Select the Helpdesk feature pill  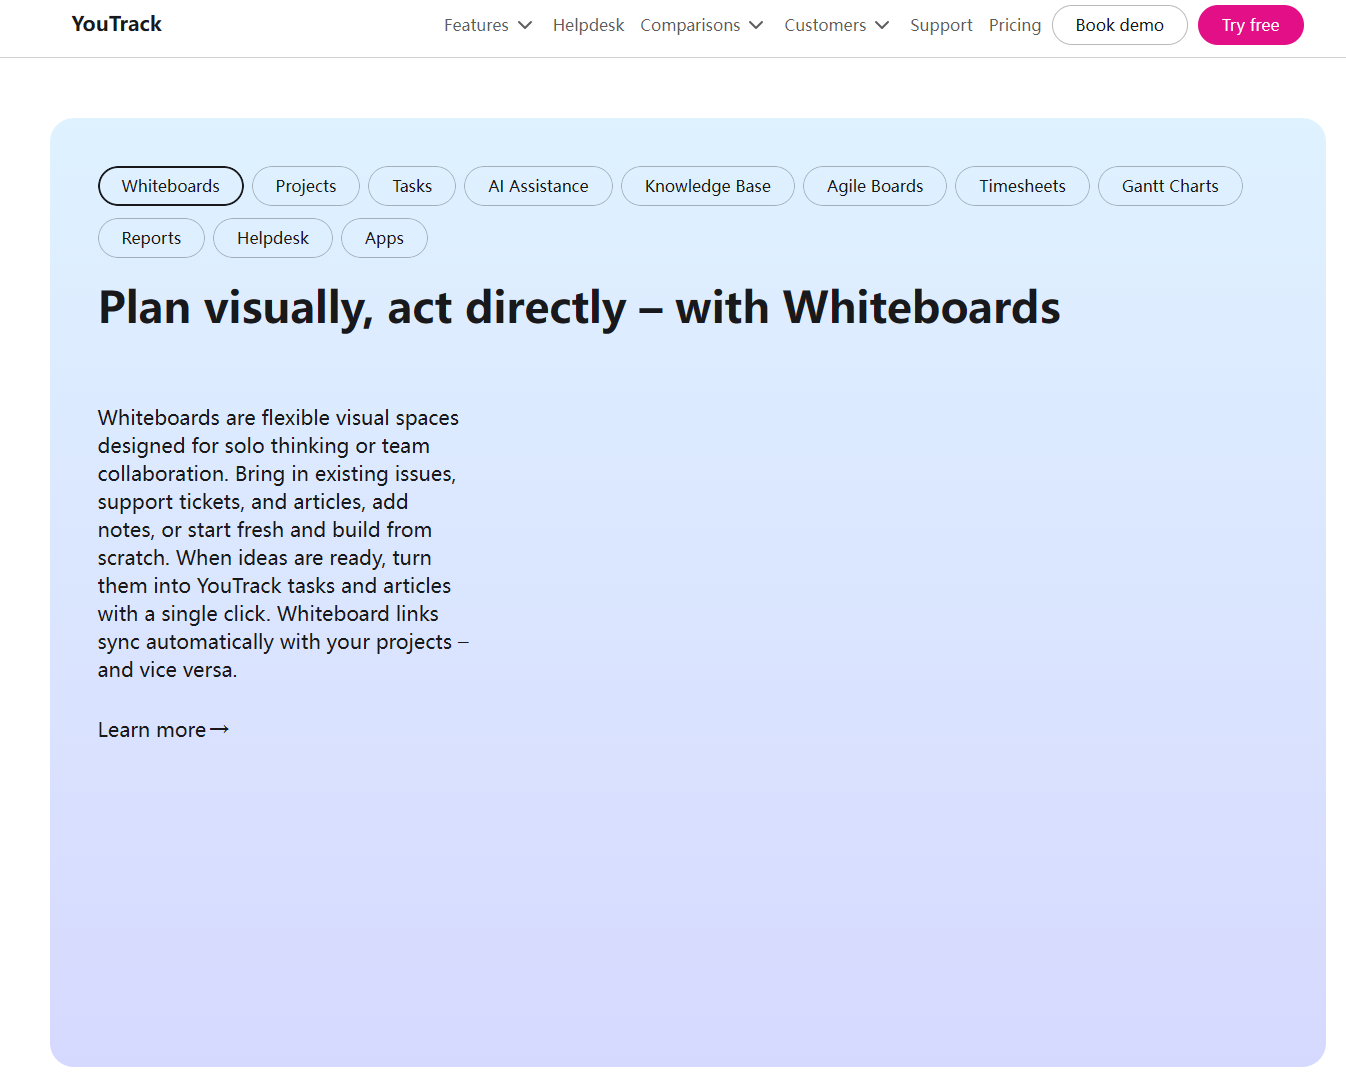[273, 238]
